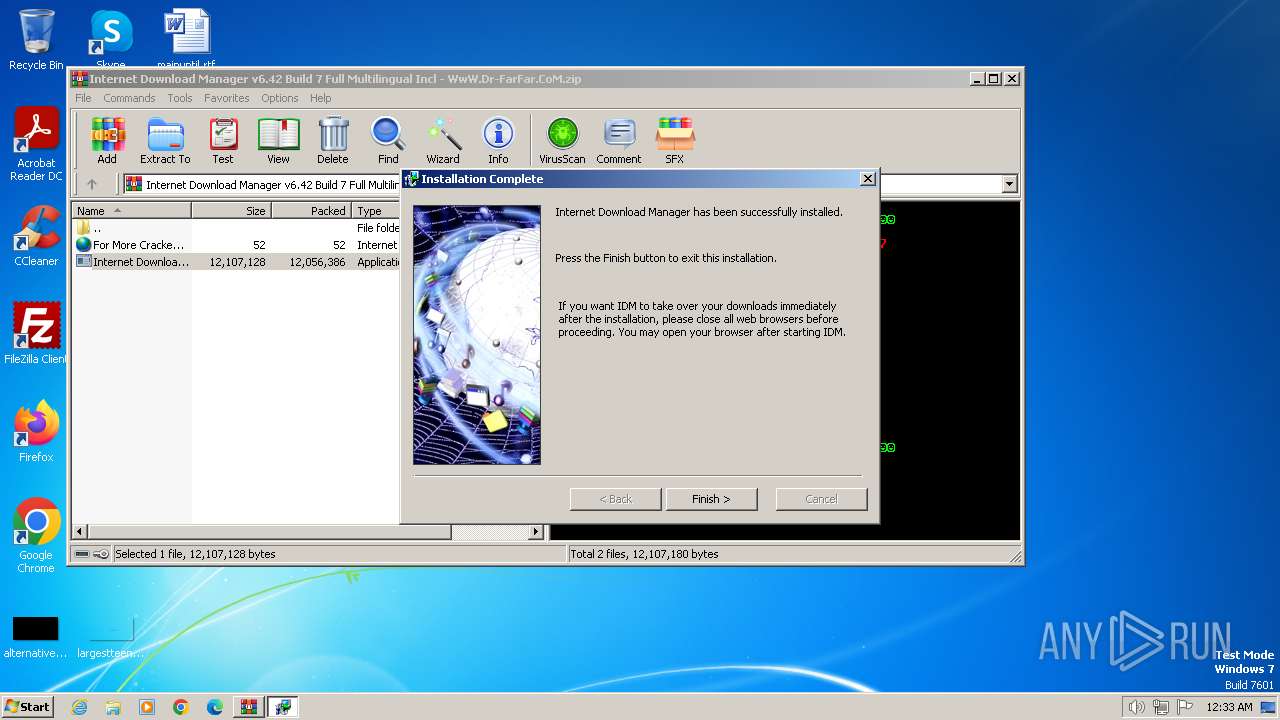The height and width of the screenshot is (720, 1280).
Task: Click Chrome icon in the taskbar
Action: click(181, 707)
